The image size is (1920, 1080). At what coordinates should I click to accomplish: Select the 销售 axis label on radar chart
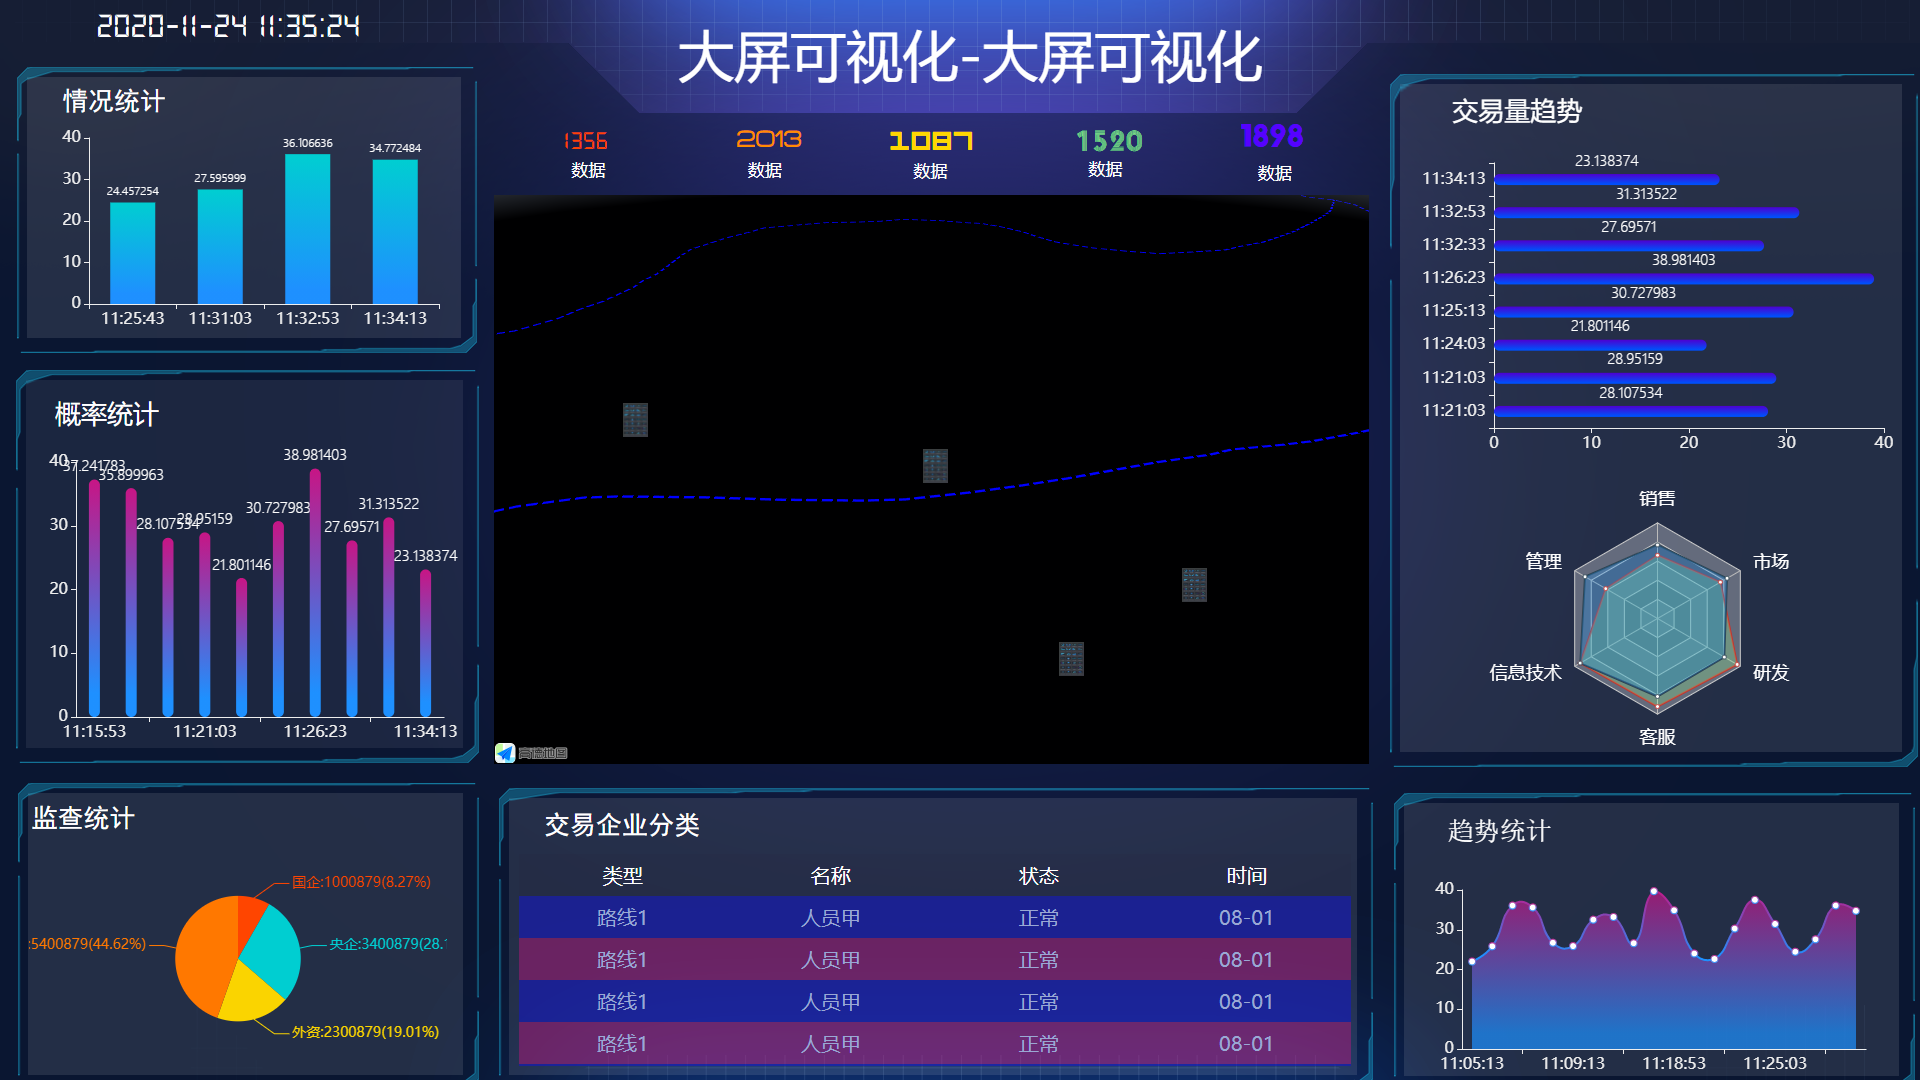[1657, 498]
